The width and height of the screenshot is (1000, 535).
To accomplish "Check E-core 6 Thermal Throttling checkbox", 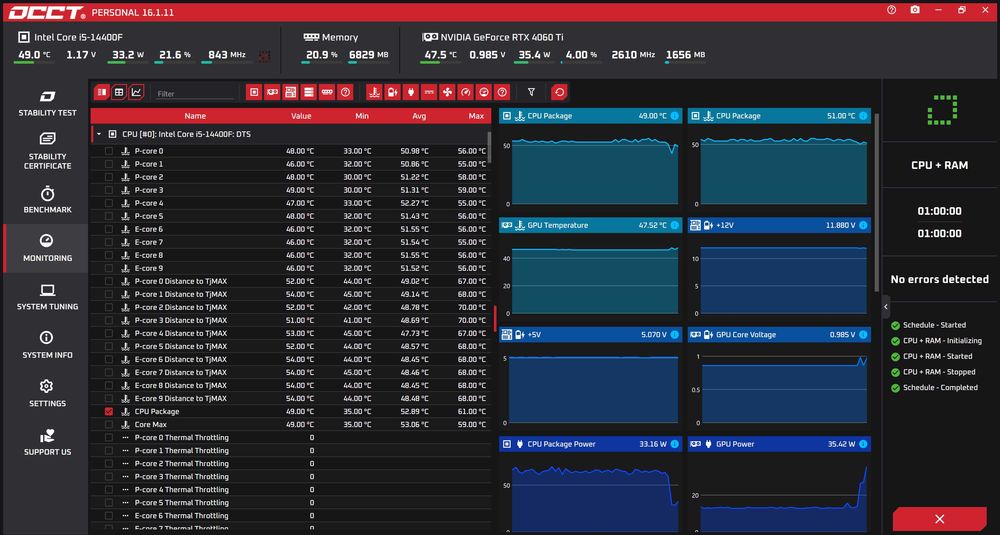I will [108, 516].
